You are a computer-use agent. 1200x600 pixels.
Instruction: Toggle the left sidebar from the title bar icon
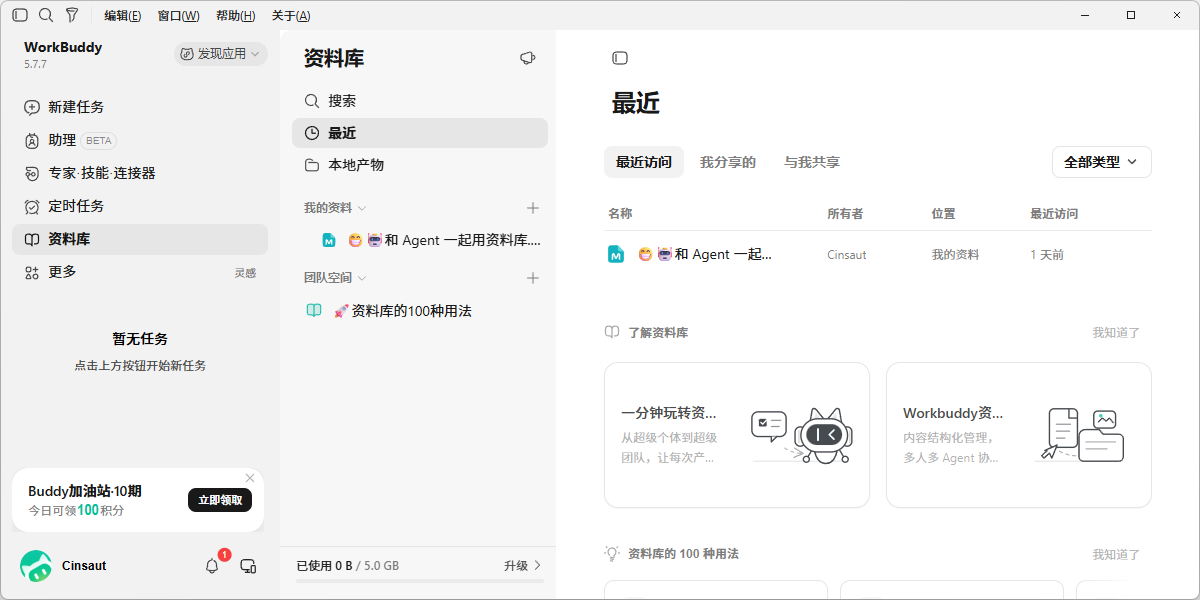(20, 15)
